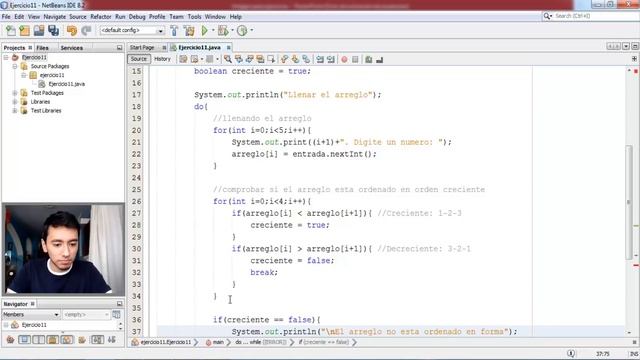This screenshot has width=640, height=360.
Task: Open the Refactor menu
Action: coord(101,17)
